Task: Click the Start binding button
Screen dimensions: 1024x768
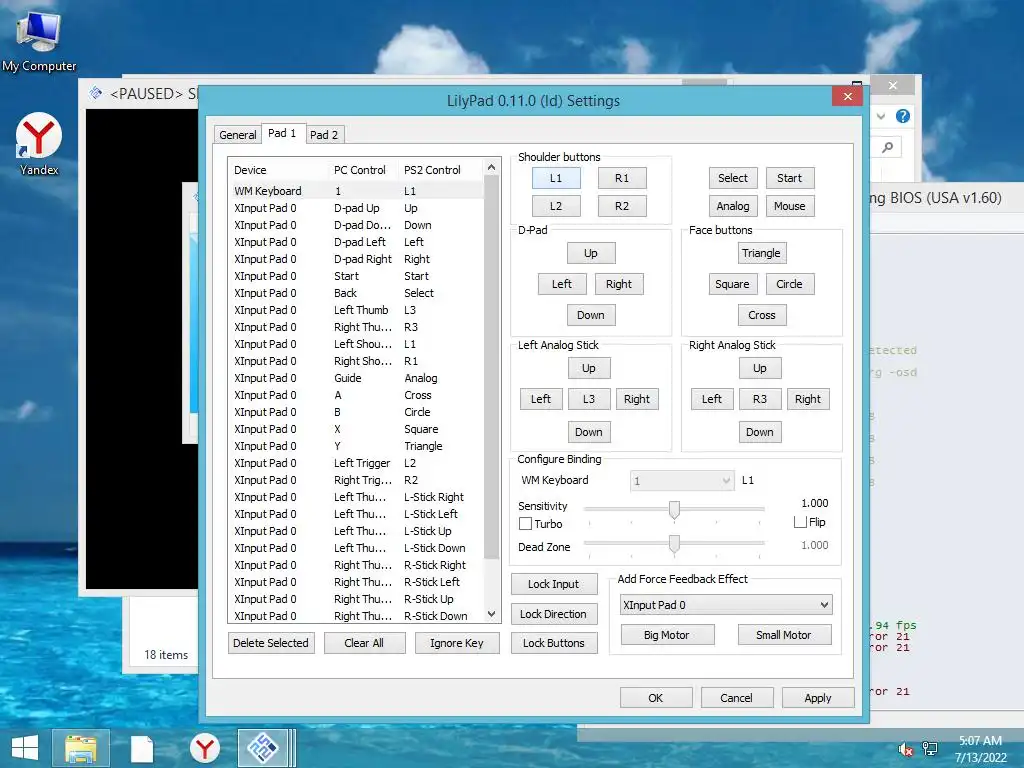Action: [x=790, y=178]
